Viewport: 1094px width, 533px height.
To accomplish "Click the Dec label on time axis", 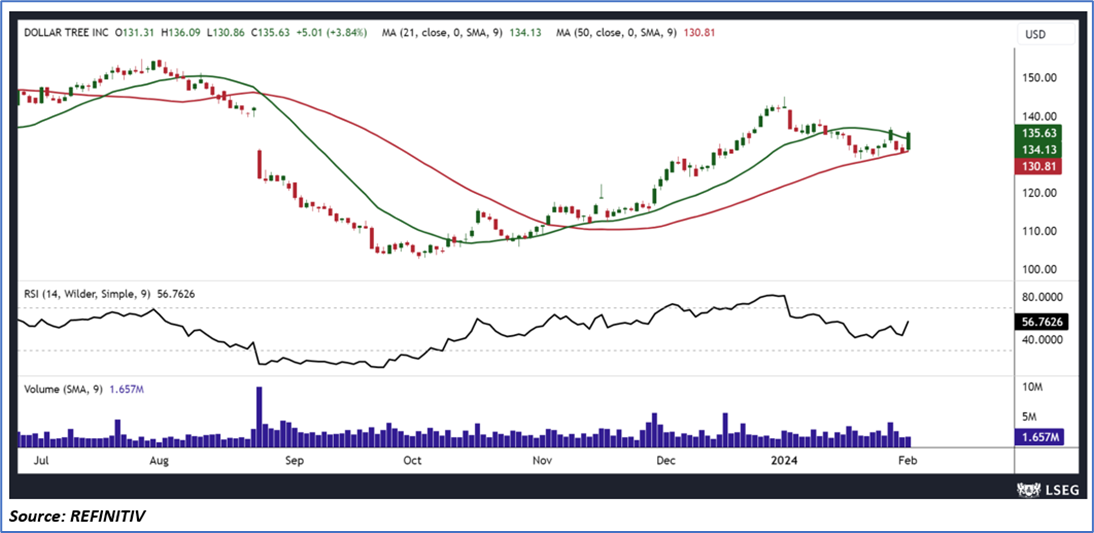I will (x=666, y=460).
